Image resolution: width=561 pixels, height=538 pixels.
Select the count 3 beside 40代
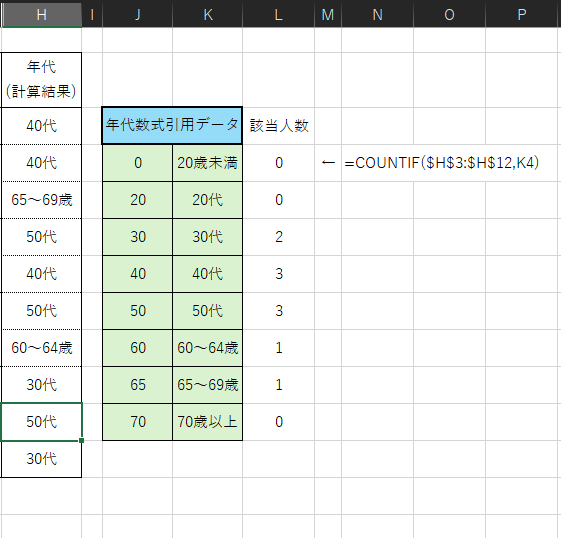[x=279, y=274]
